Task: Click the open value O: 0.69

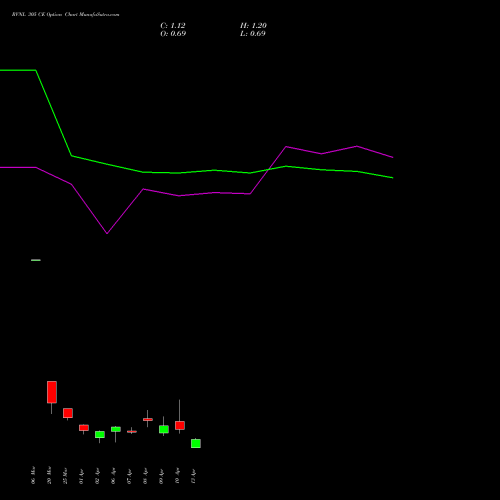Action: pos(173,34)
